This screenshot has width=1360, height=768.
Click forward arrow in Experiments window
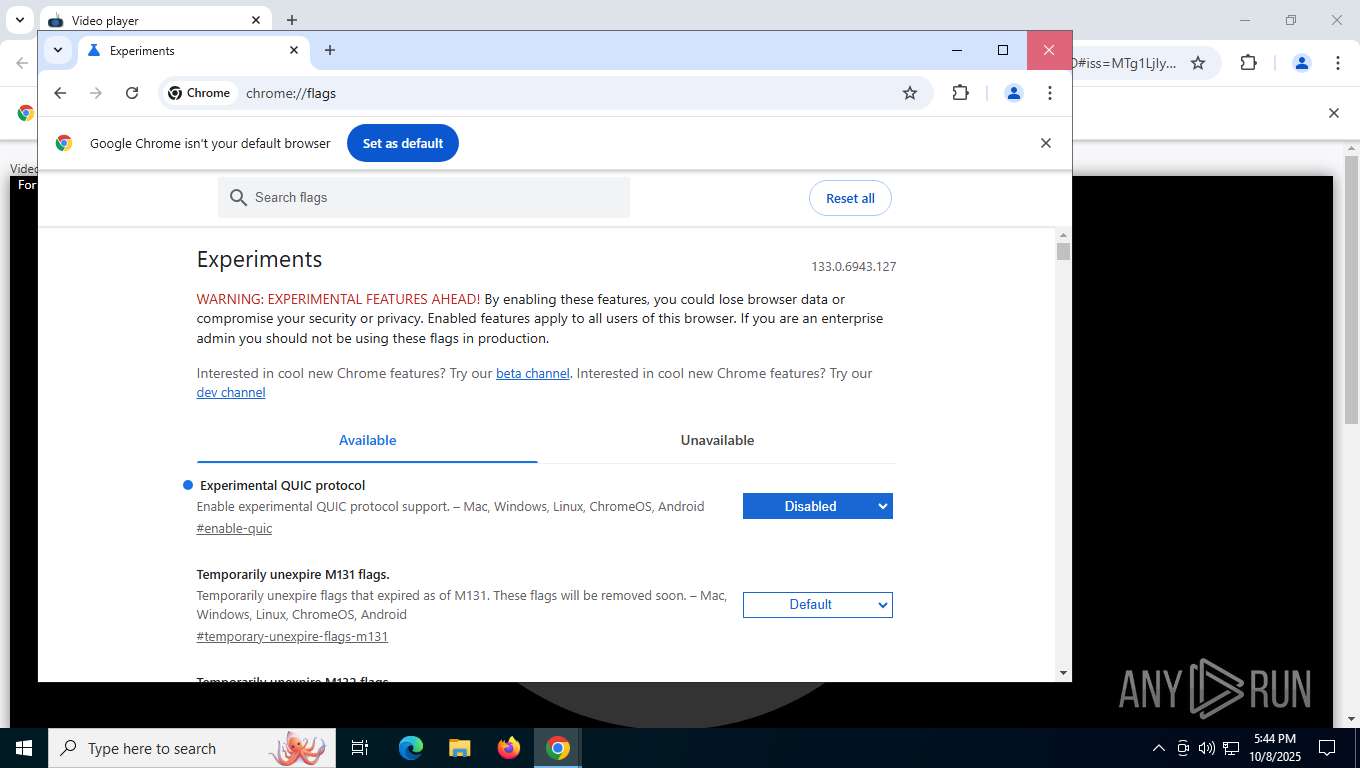(x=96, y=93)
